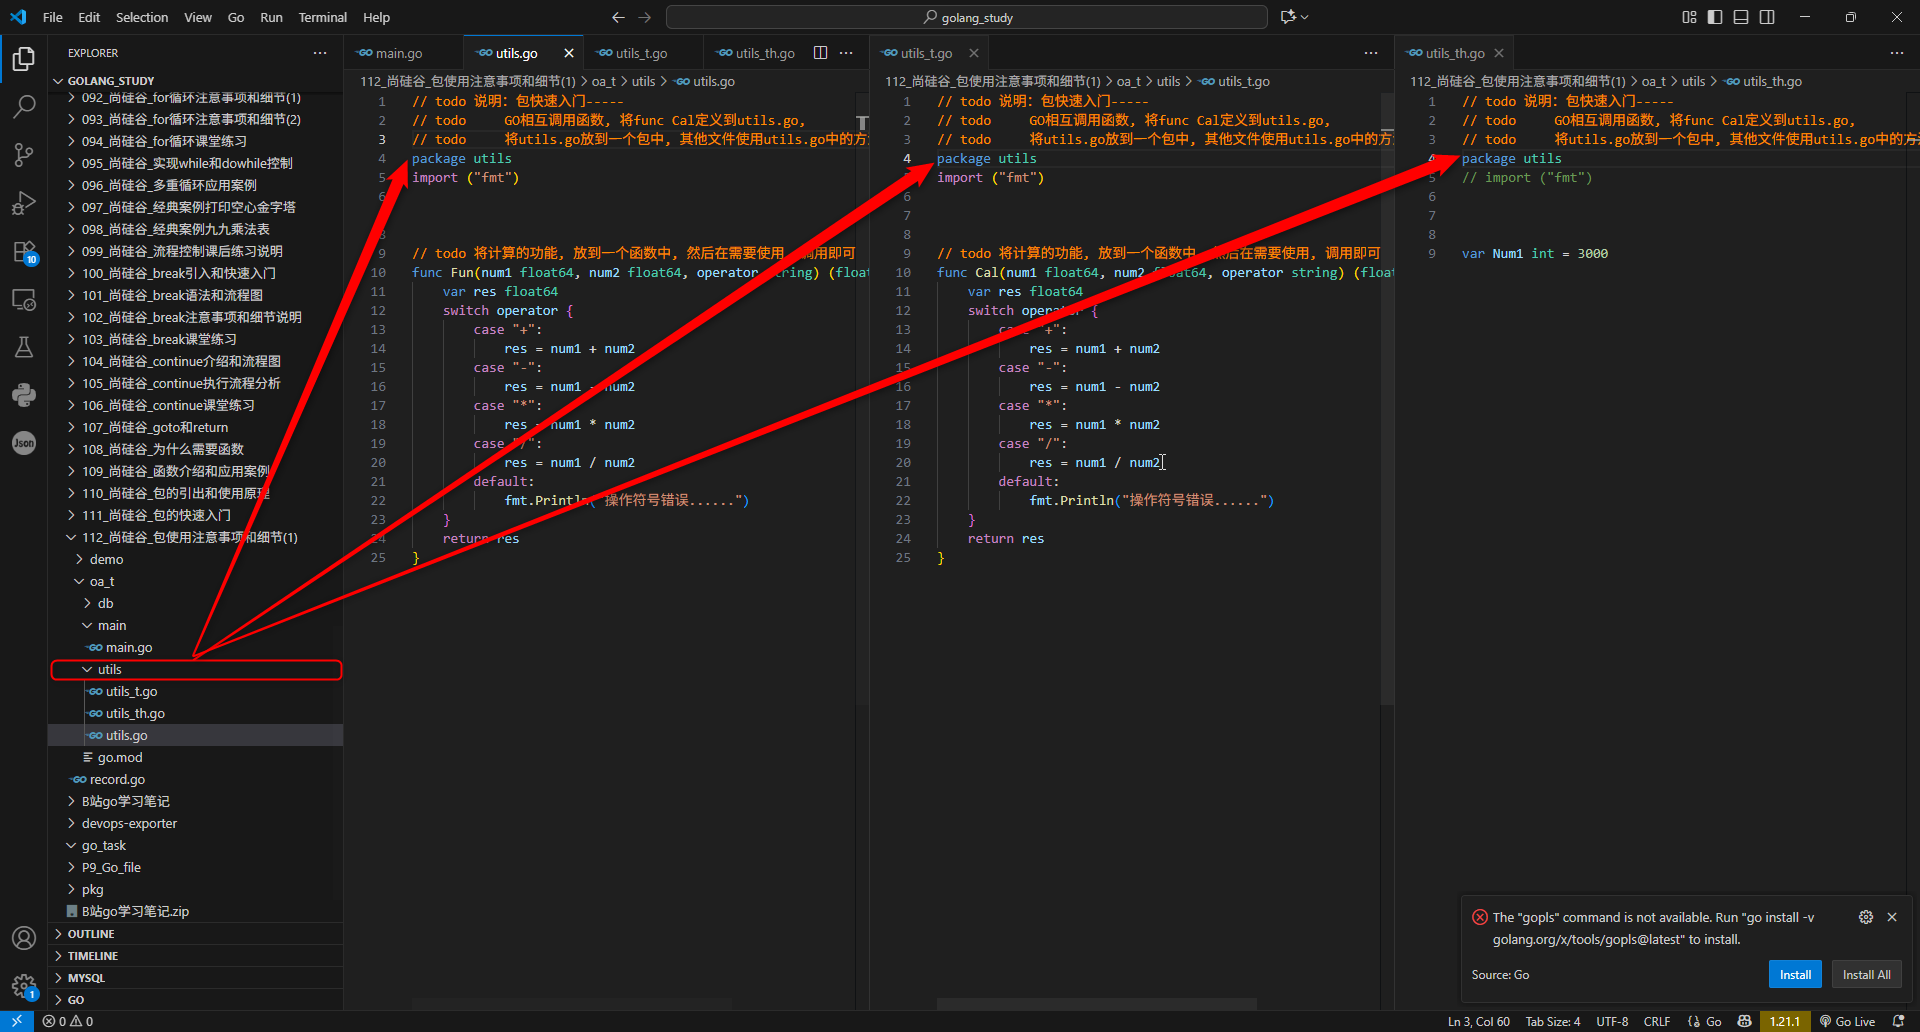Select the CRLF end-of-line setting

click(x=1657, y=1021)
